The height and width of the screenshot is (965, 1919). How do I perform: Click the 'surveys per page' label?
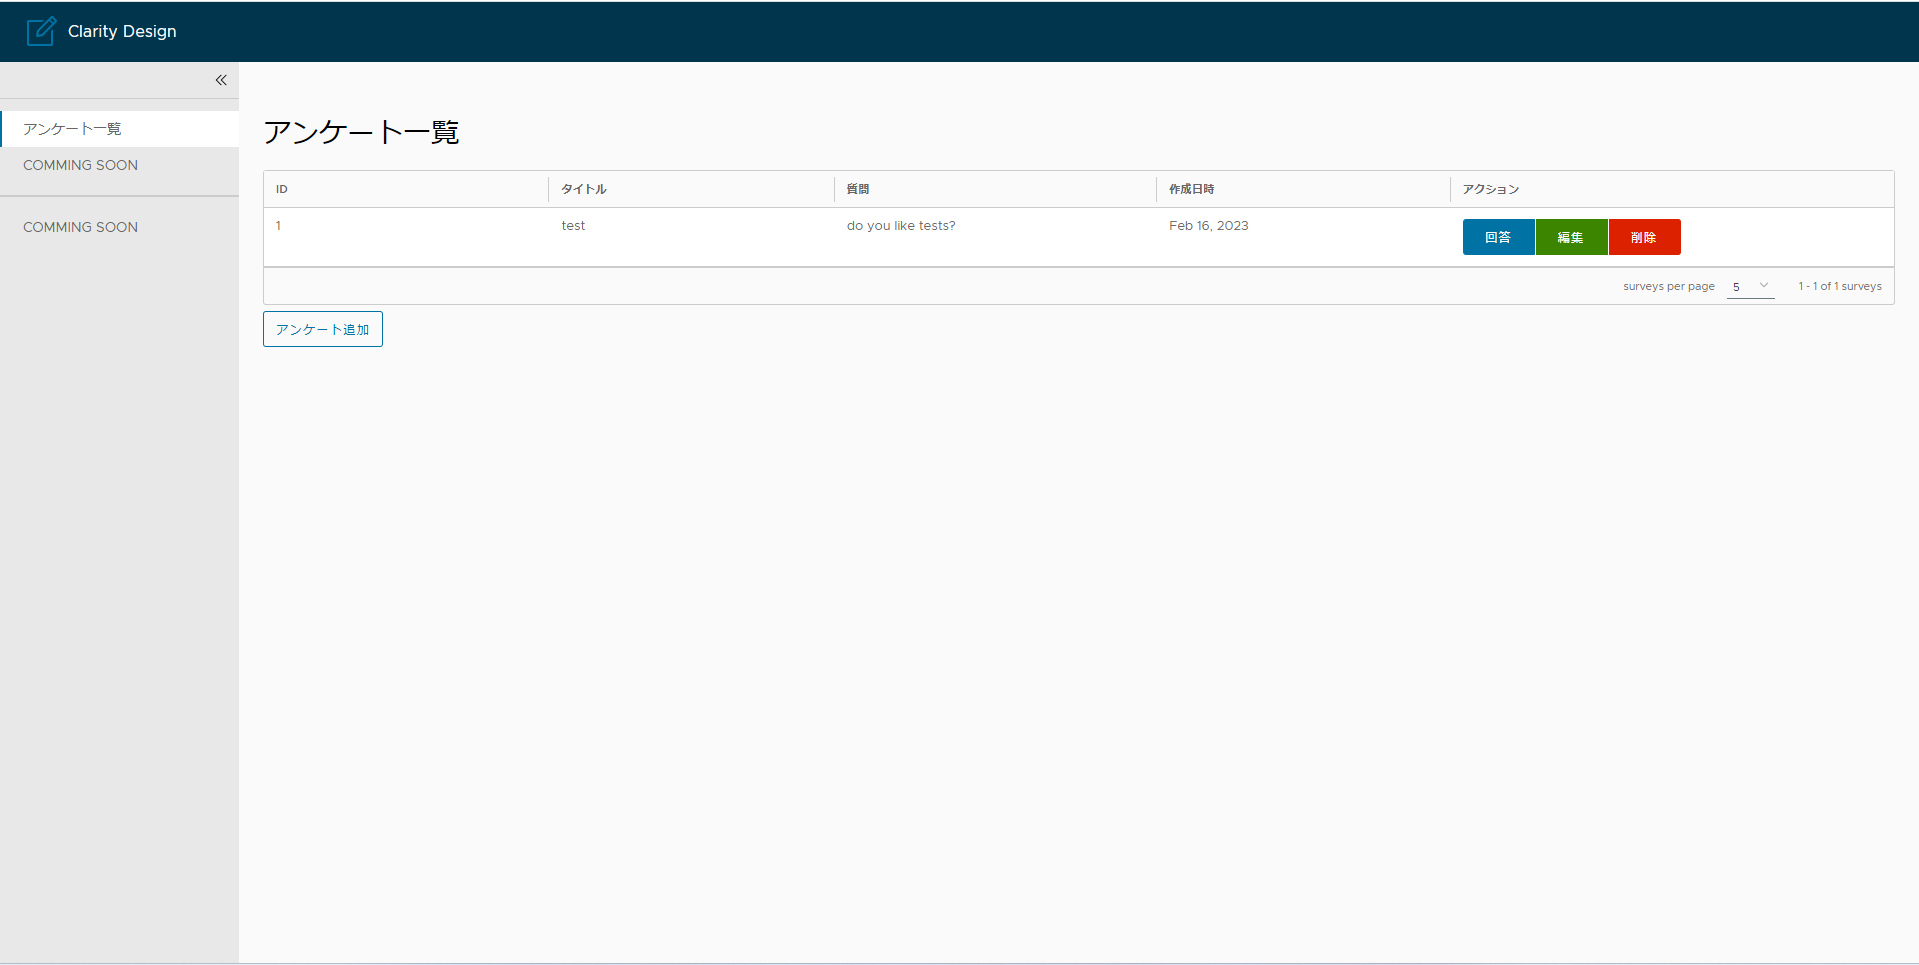tap(1669, 286)
